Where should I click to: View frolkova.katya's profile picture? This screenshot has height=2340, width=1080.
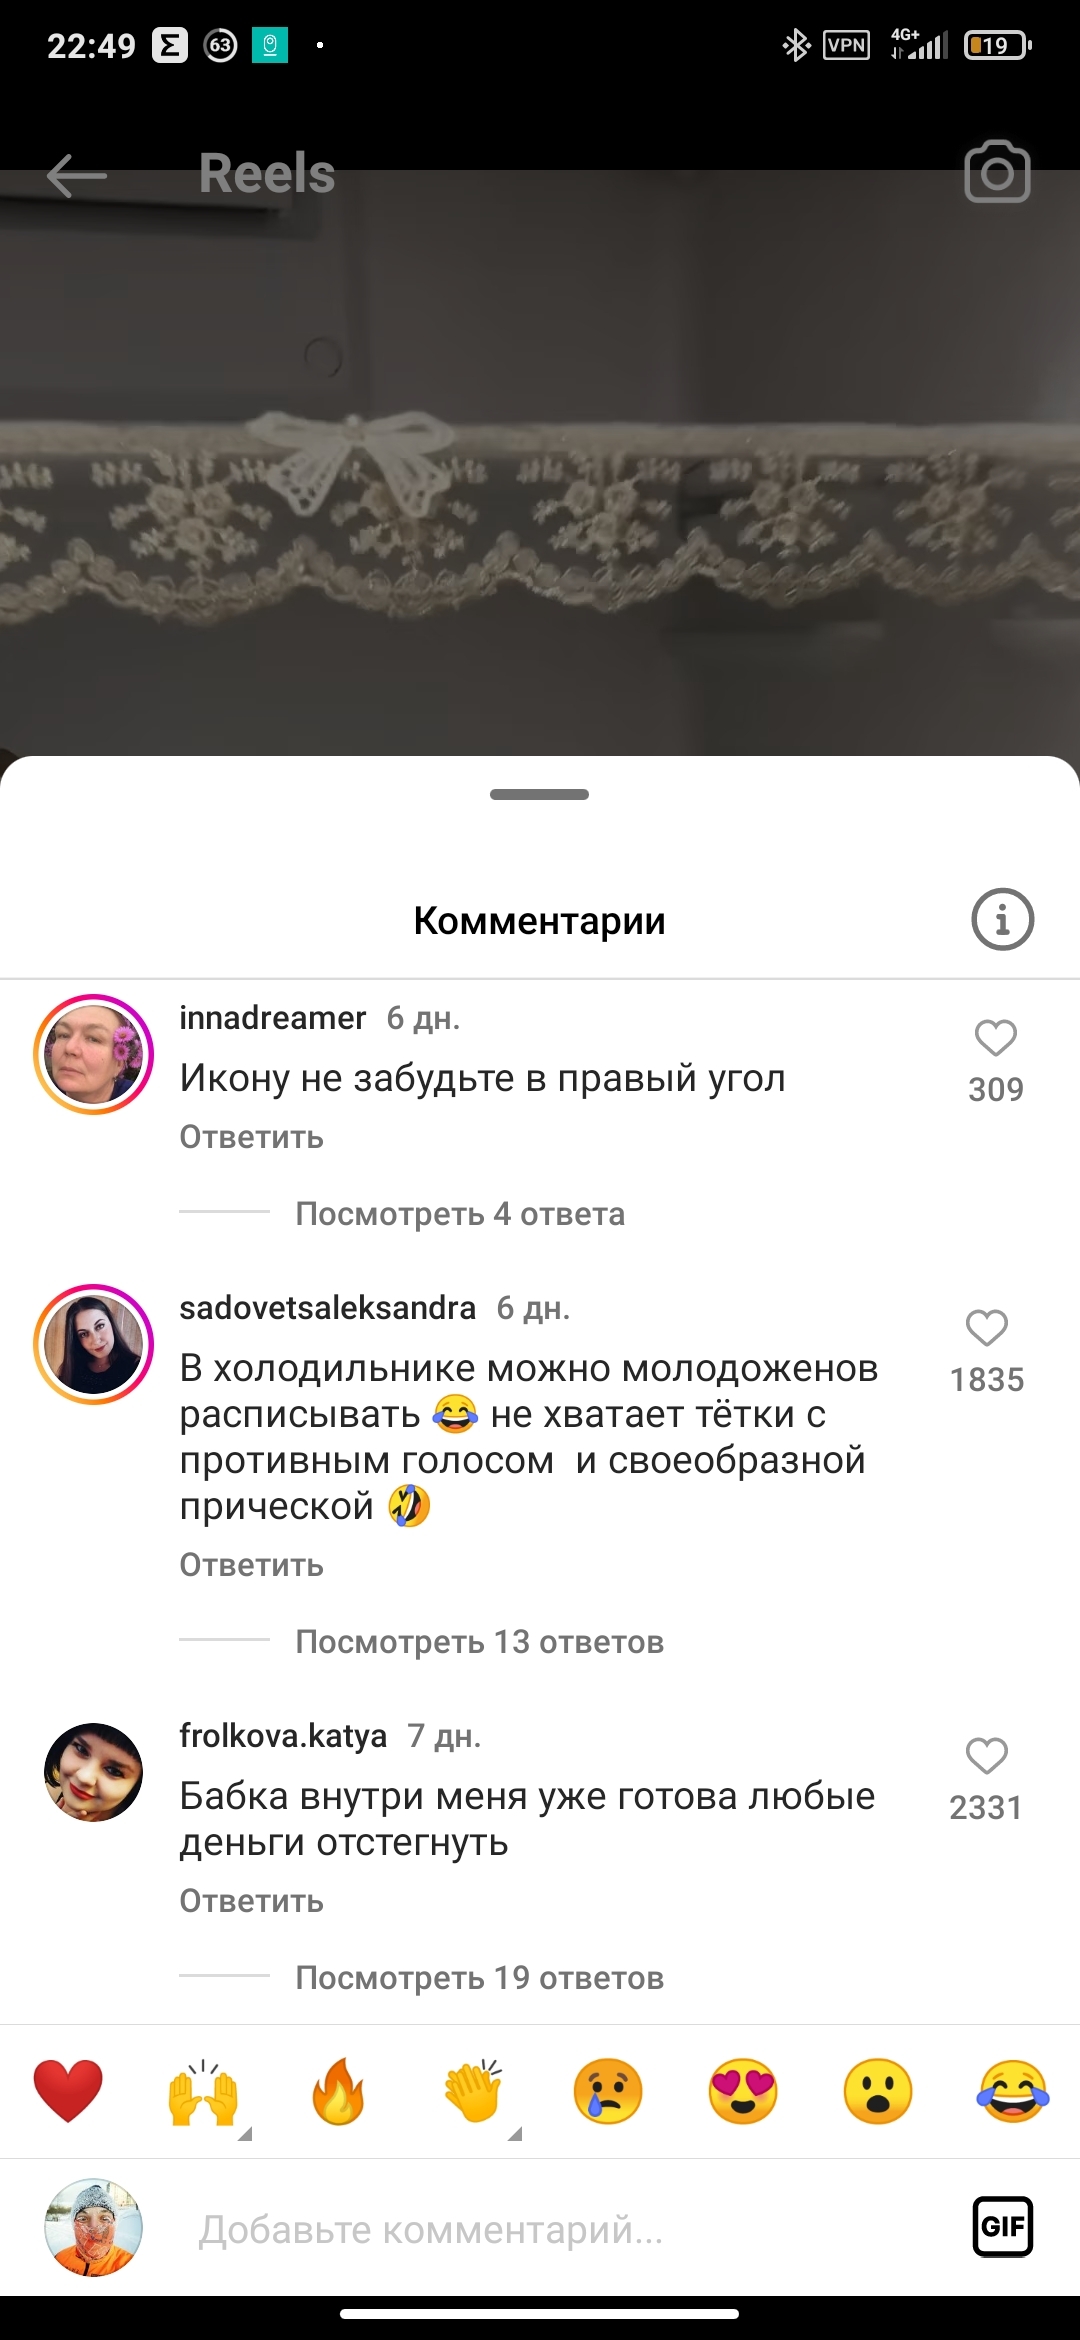pos(94,1772)
